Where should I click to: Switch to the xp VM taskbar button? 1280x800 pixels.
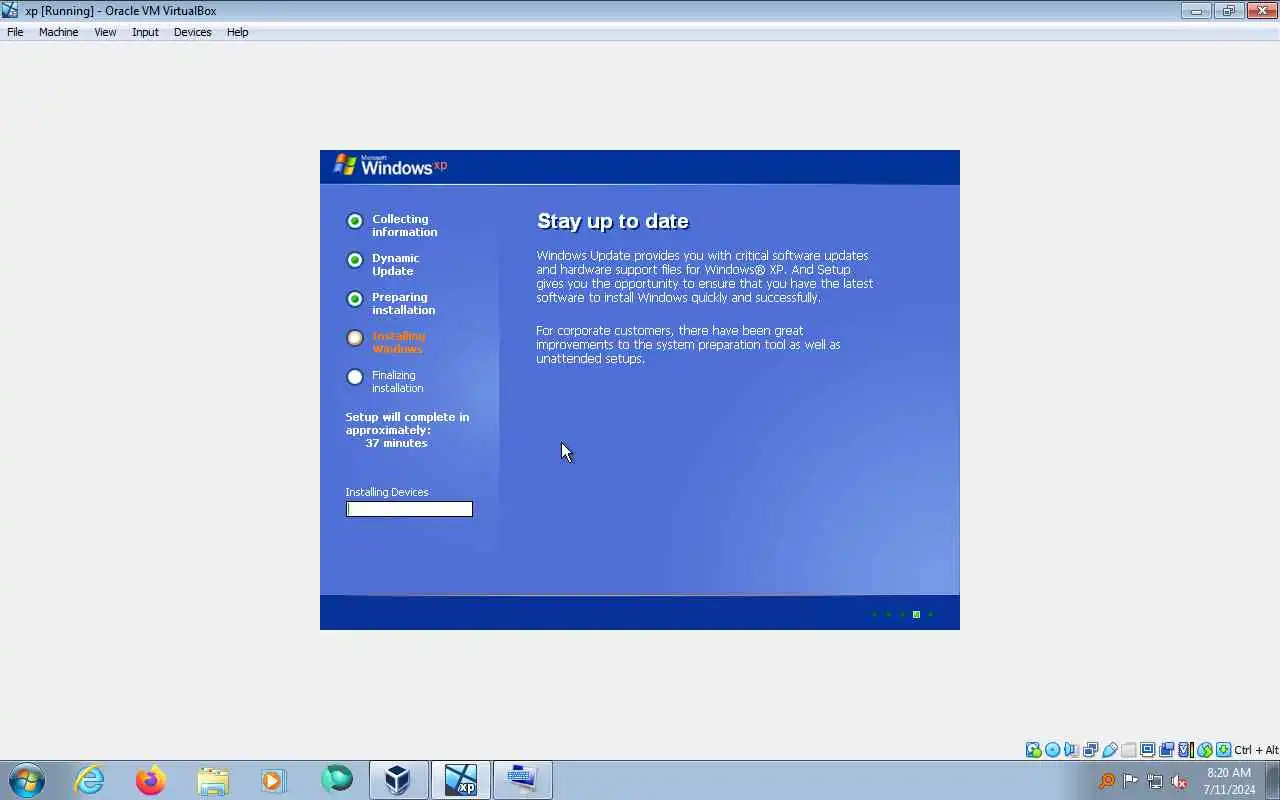461,780
